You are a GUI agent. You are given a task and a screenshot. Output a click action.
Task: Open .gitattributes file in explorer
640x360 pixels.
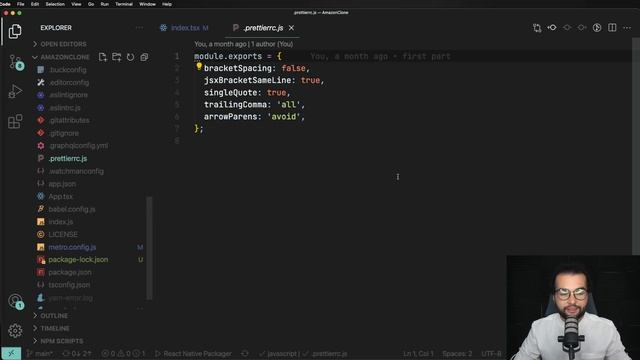point(69,120)
